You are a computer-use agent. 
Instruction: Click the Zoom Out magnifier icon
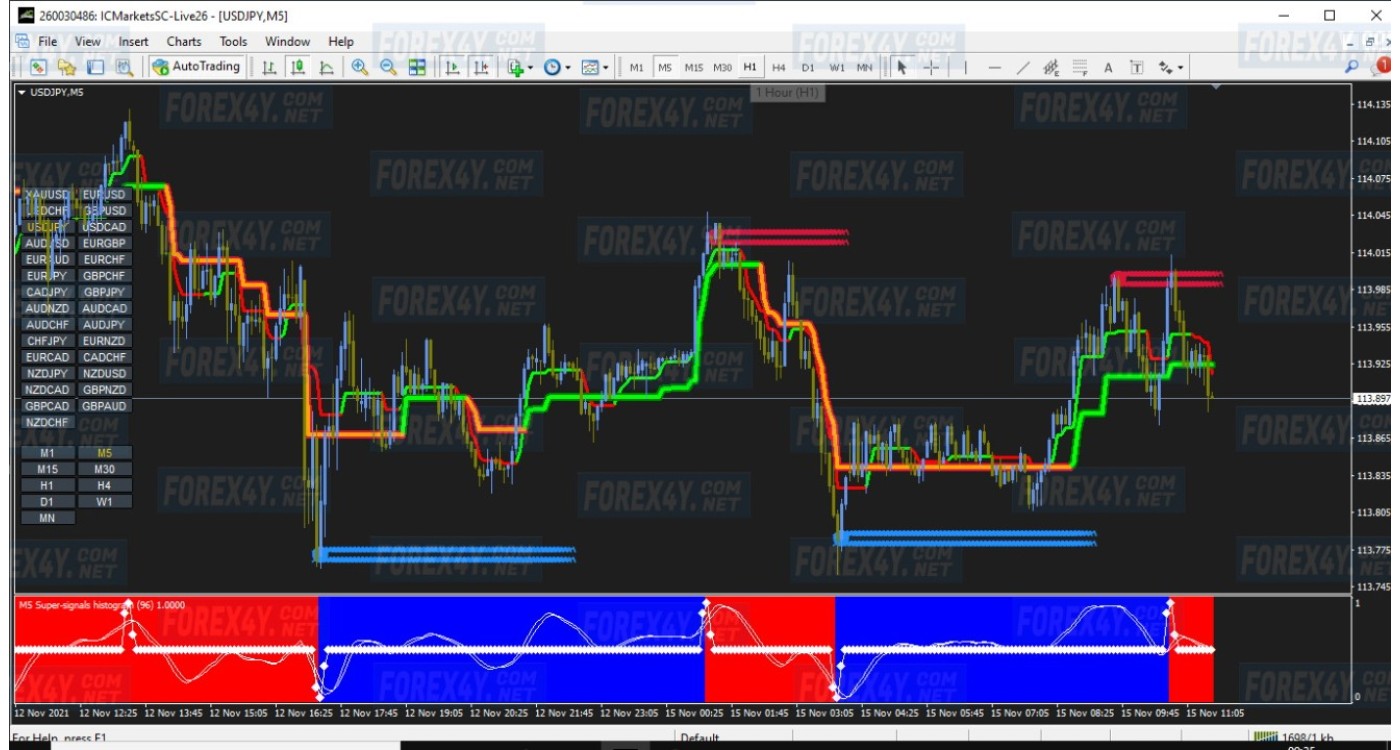click(x=388, y=67)
